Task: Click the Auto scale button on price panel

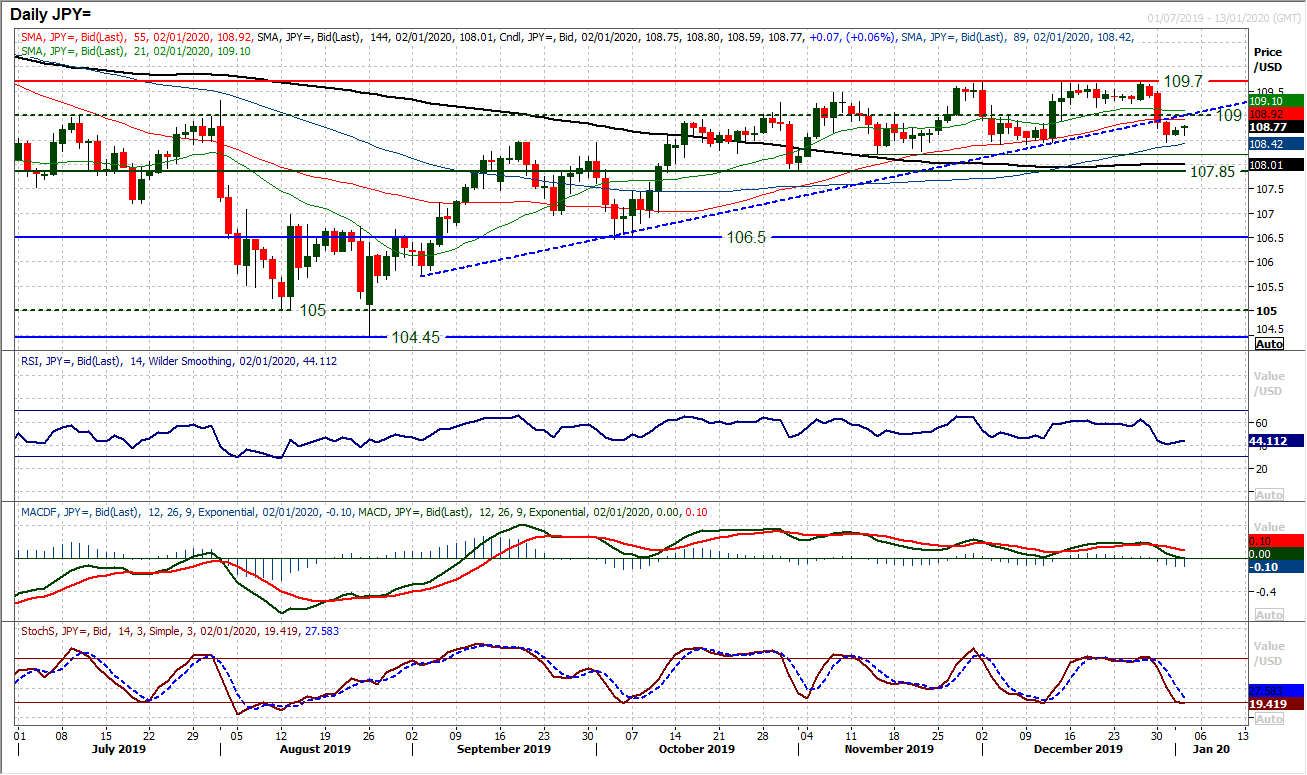Action: (x=1268, y=344)
